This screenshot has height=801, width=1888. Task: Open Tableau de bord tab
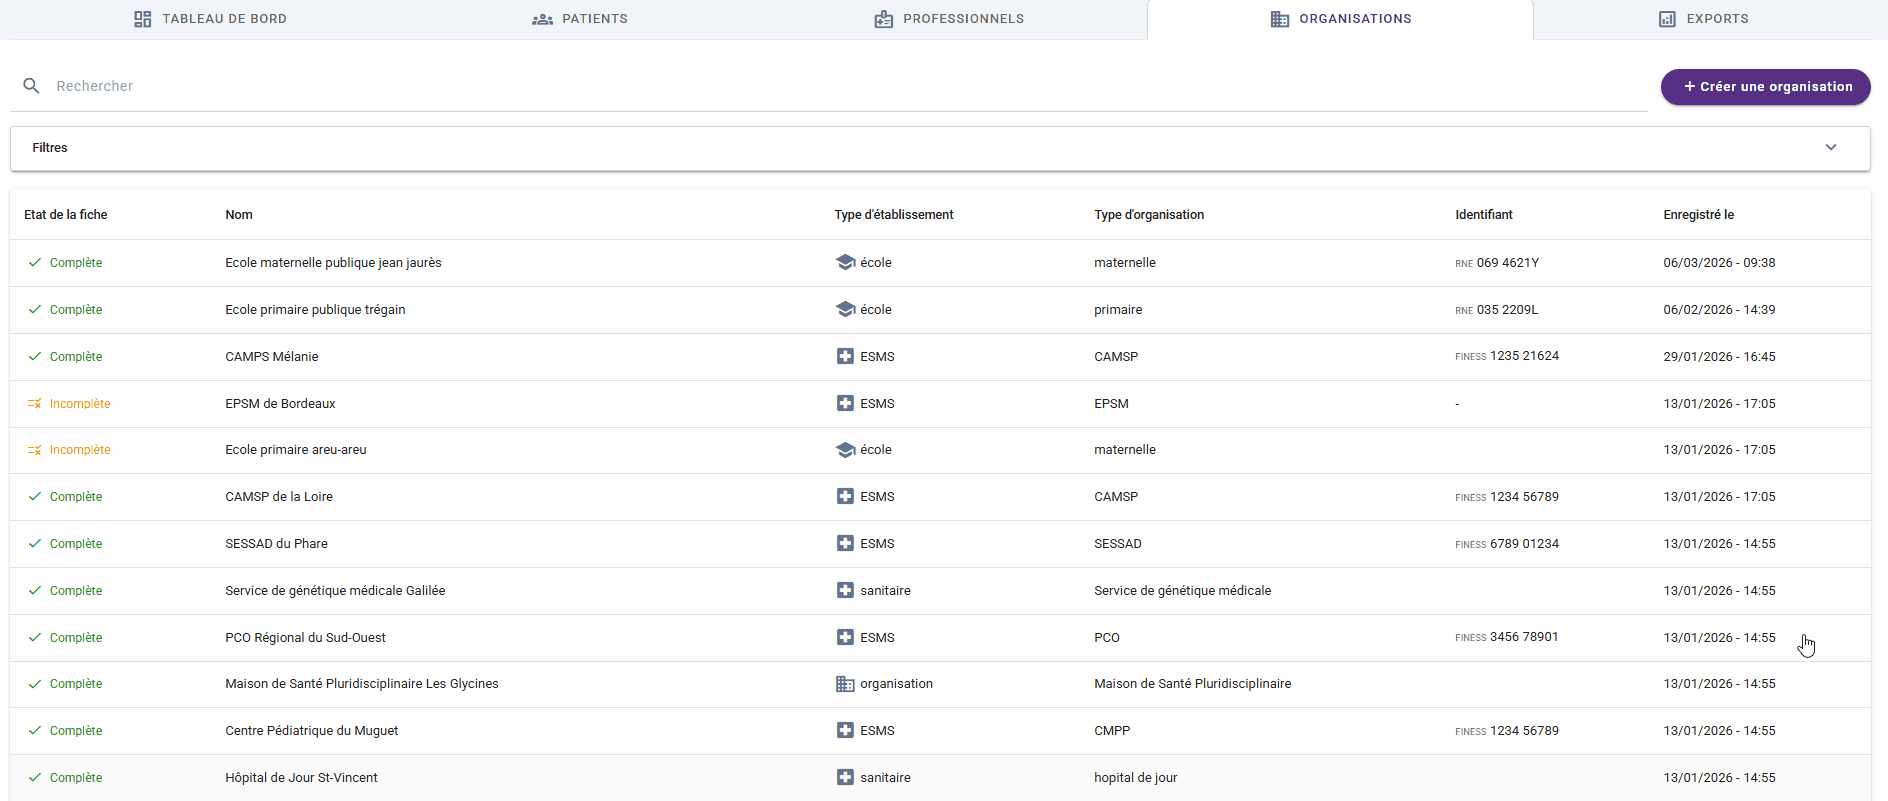click(210, 19)
